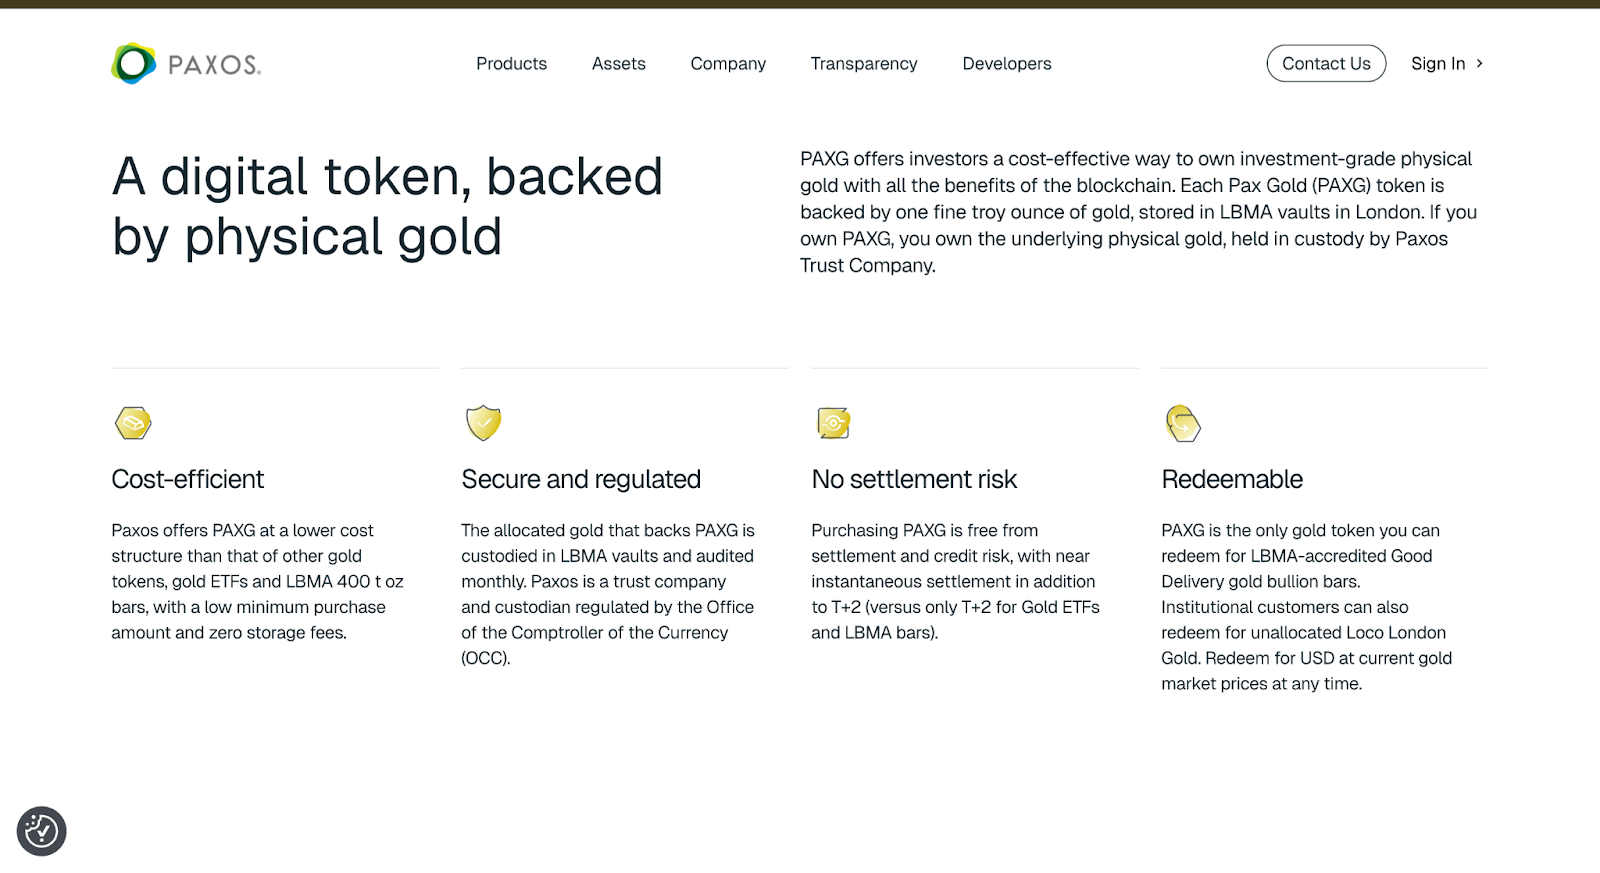Open the Products menu
Image resolution: width=1600 pixels, height=873 pixels.
click(x=511, y=64)
